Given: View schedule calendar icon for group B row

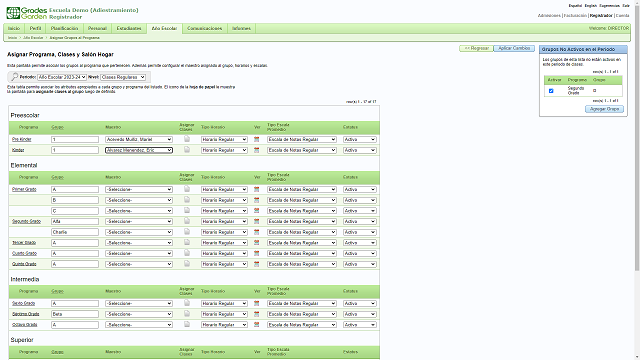Looking at the screenshot, I should (x=256, y=200).
